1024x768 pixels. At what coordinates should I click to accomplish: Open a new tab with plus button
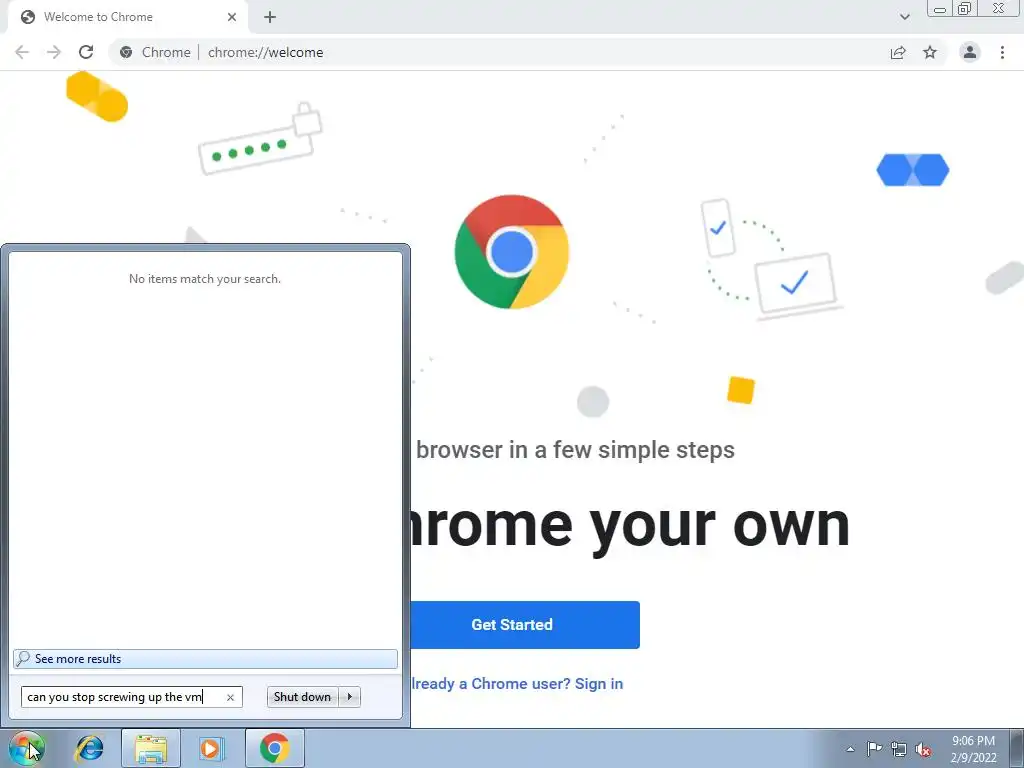click(x=270, y=17)
